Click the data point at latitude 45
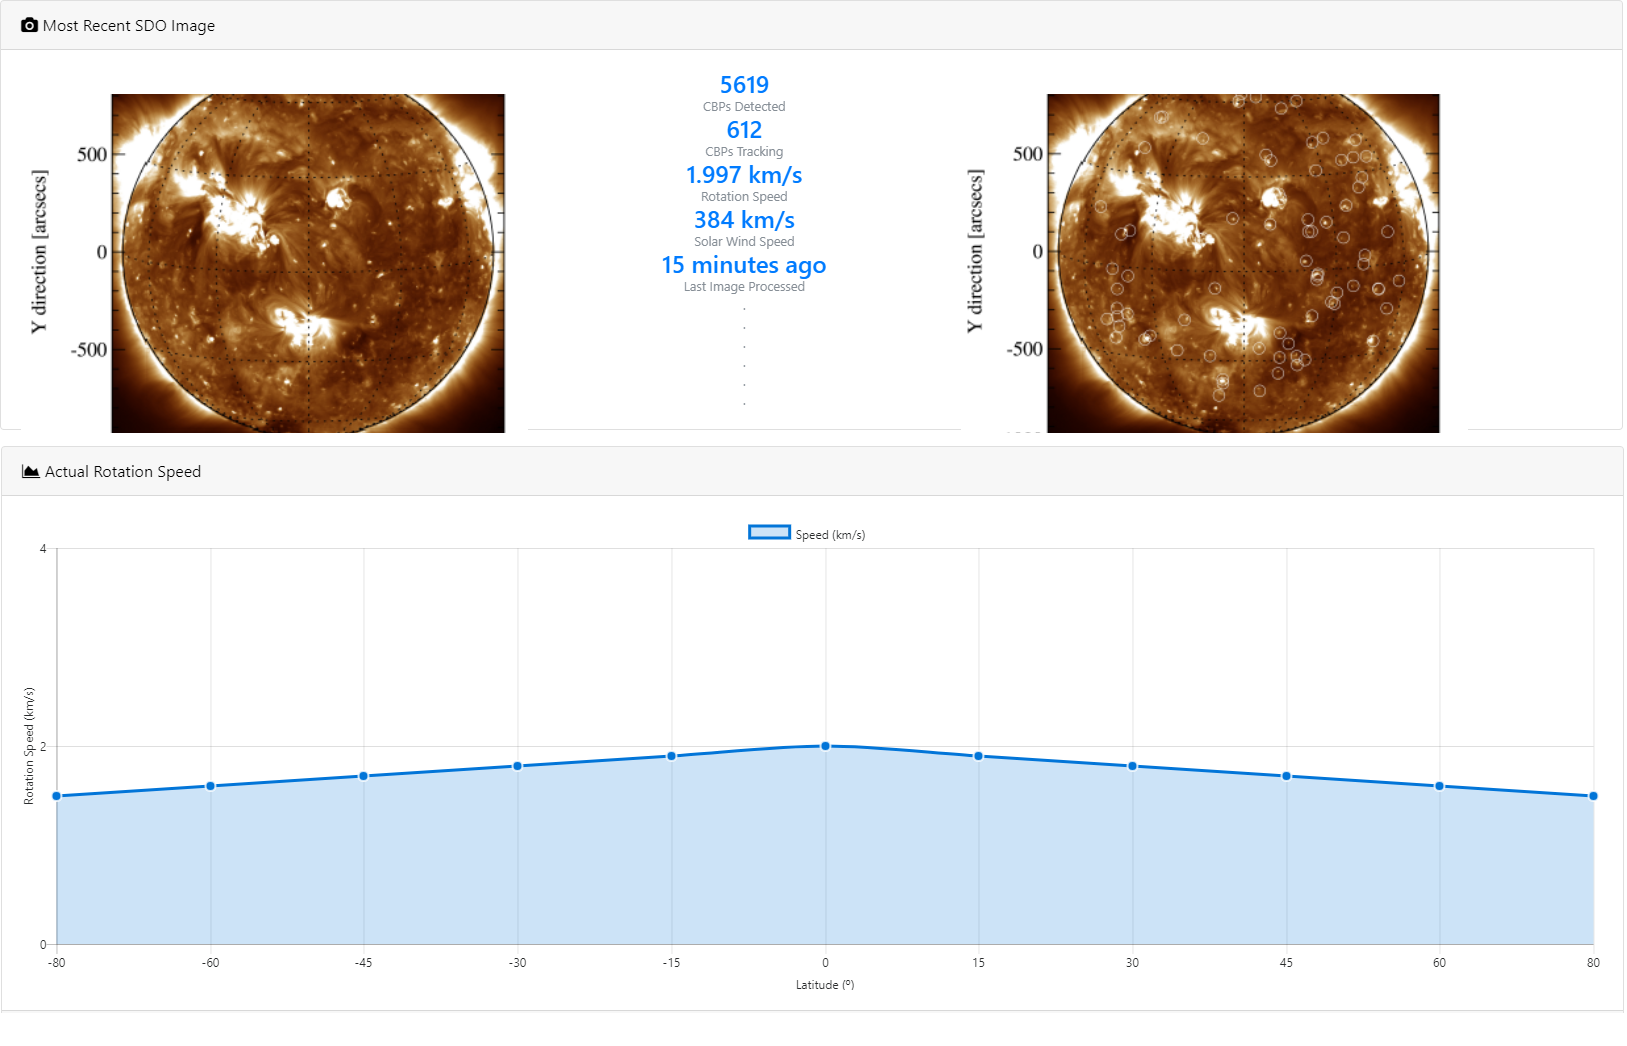 click(x=1286, y=776)
